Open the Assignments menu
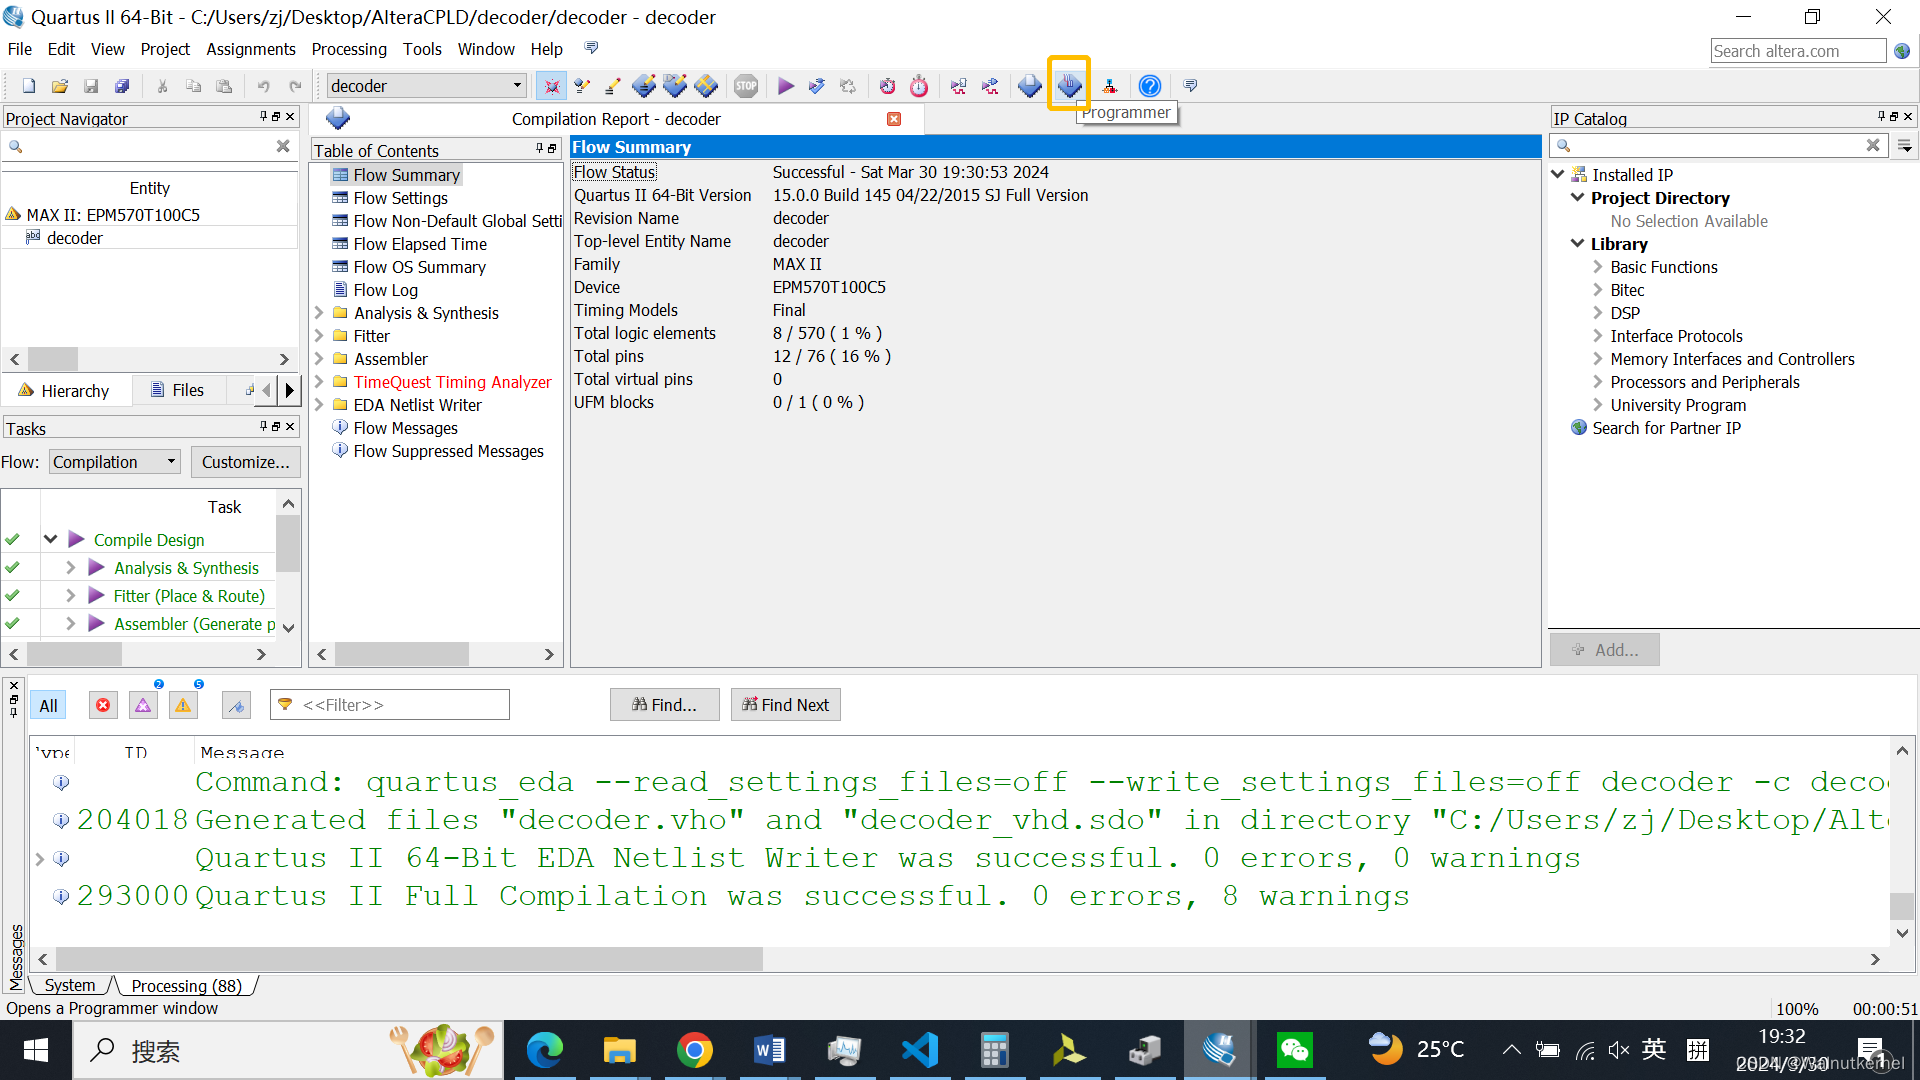 pyautogui.click(x=250, y=49)
